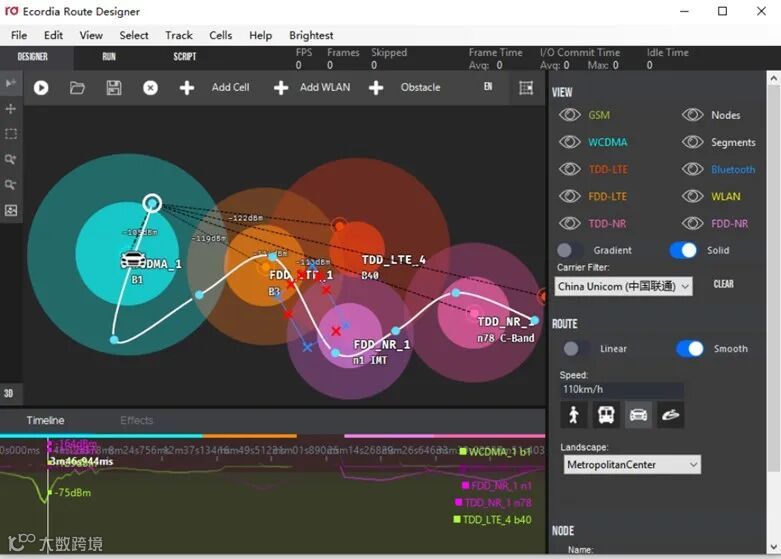Choose car speed mode icon
The width and height of the screenshot is (781, 559).
(638, 415)
